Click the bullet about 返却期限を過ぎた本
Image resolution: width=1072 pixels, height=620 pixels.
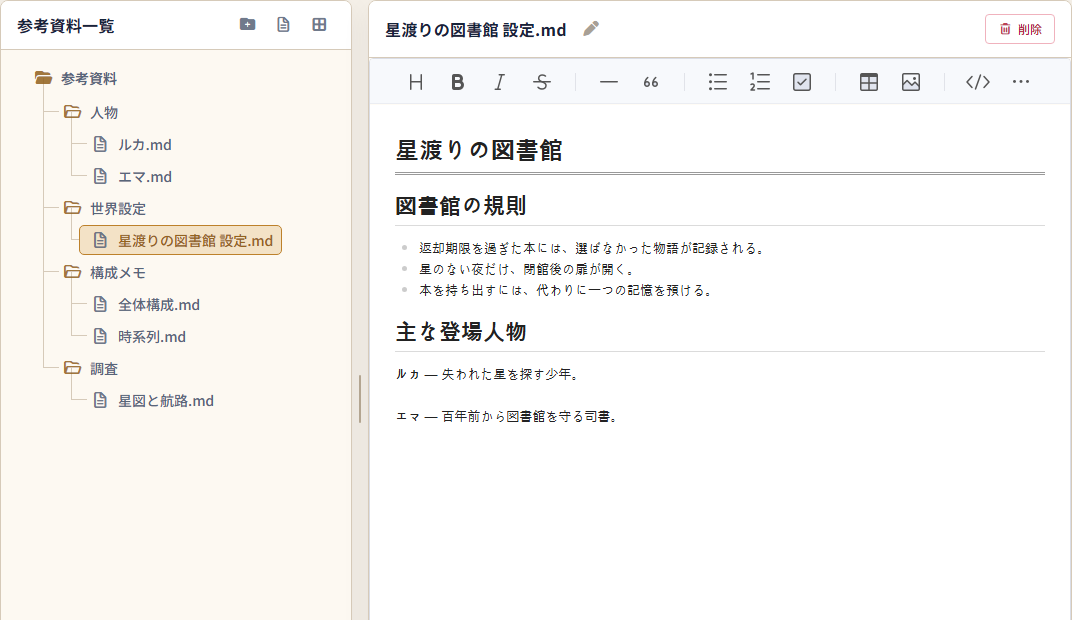pyautogui.click(x=591, y=248)
